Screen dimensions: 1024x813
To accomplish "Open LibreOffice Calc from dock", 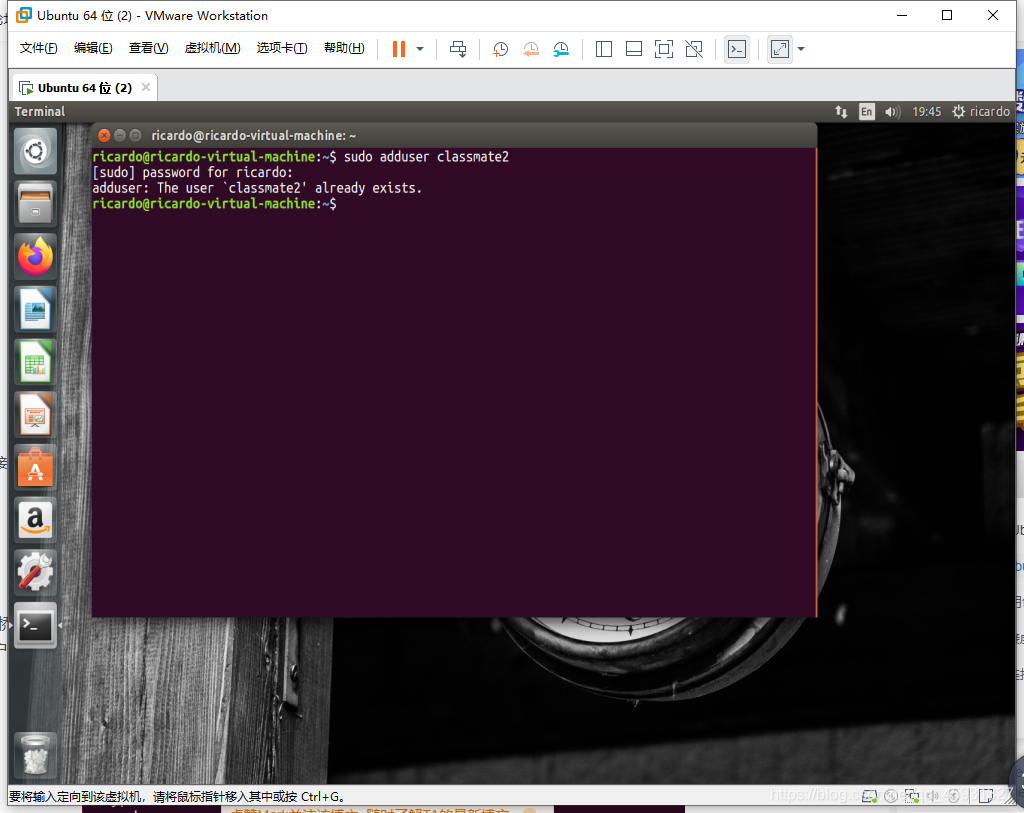I will 35,362.
